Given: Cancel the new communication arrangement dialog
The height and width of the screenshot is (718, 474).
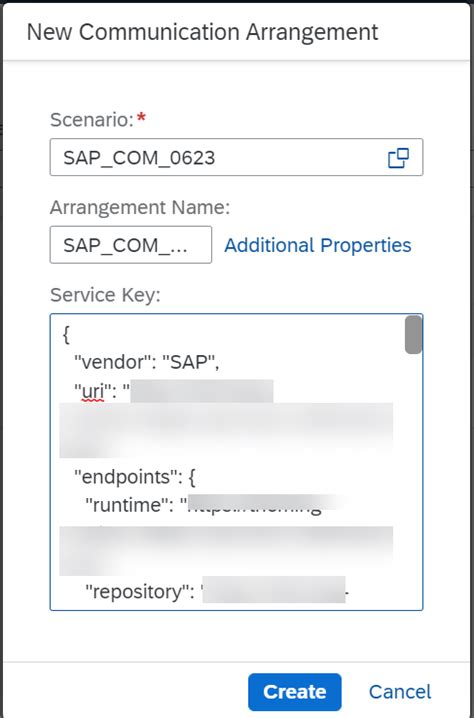Looking at the screenshot, I should tap(400, 691).
